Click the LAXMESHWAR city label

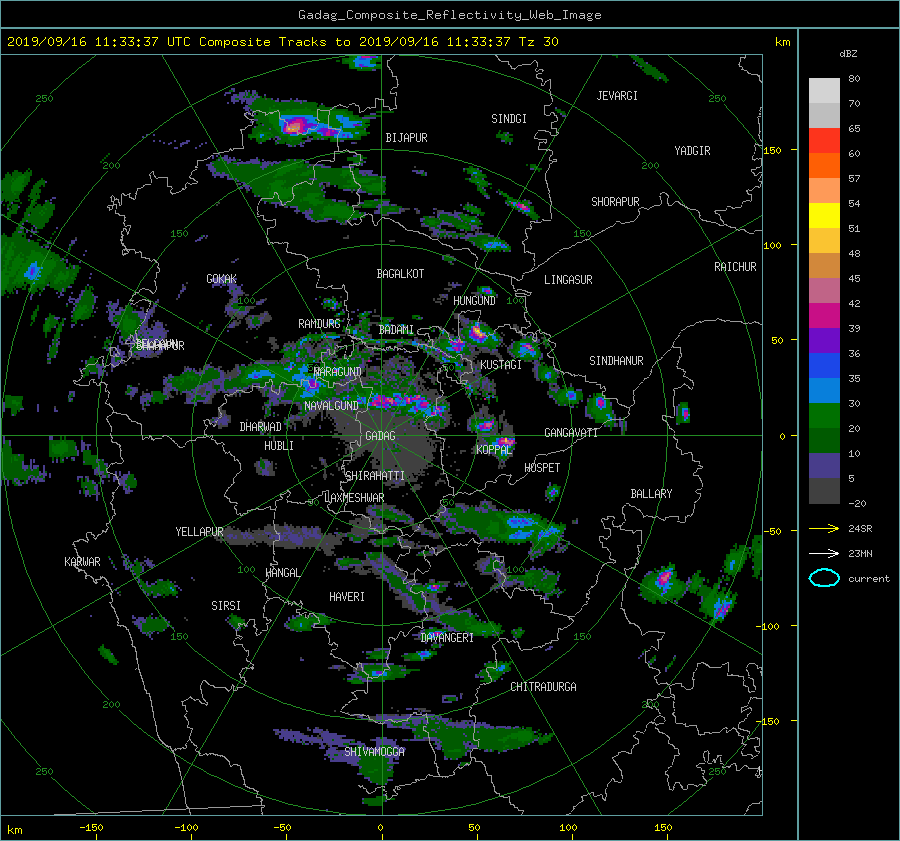(x=354, y=498)
